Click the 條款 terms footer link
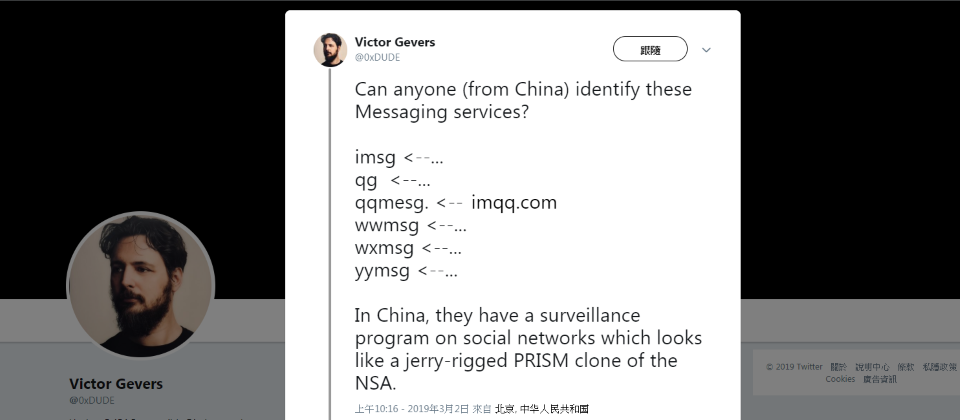Screen dimensions: 960x420 tap(905, 367)
